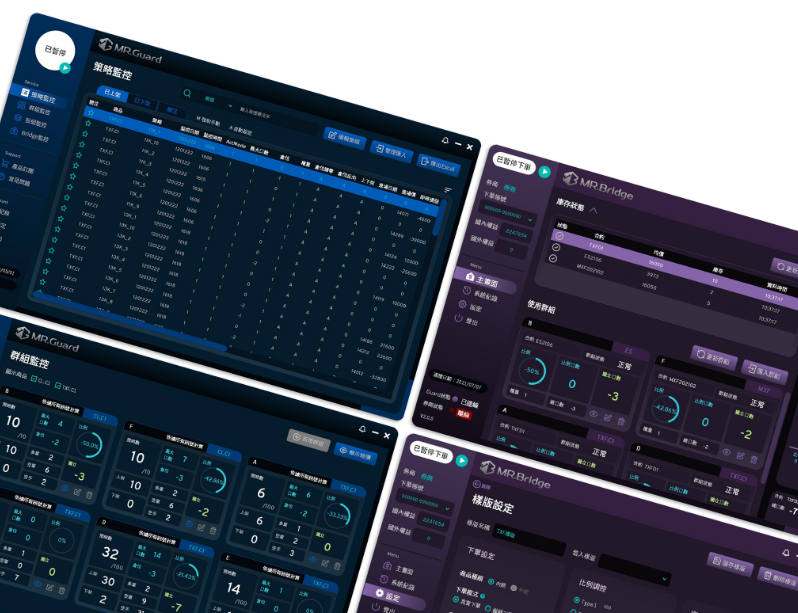798x613 pixels.
Task: Click edit icon on MR.Bridge MXF card
Action: [740, 456]
